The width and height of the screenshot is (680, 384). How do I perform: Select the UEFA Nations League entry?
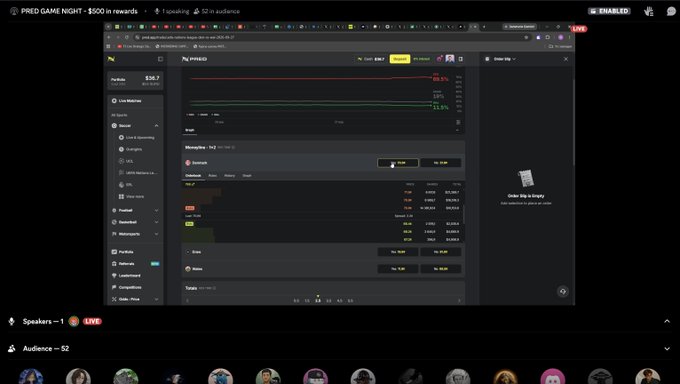coord(138,173)
